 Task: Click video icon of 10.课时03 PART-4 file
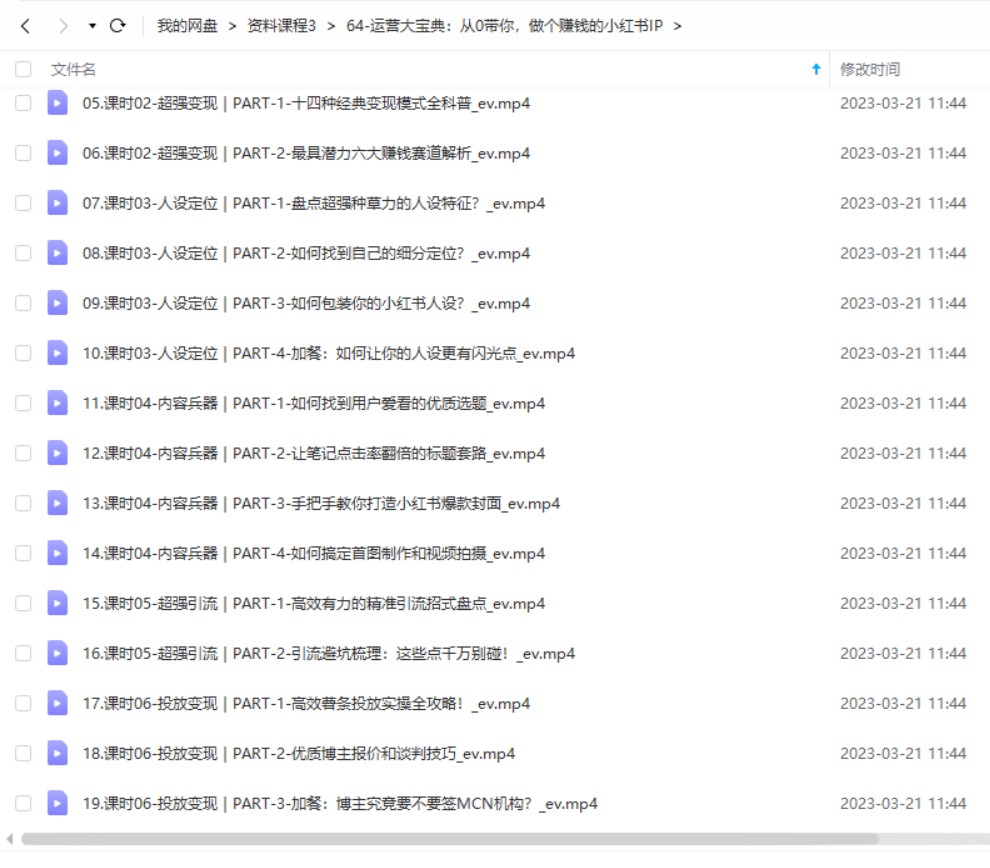click(x=57, y=353)
